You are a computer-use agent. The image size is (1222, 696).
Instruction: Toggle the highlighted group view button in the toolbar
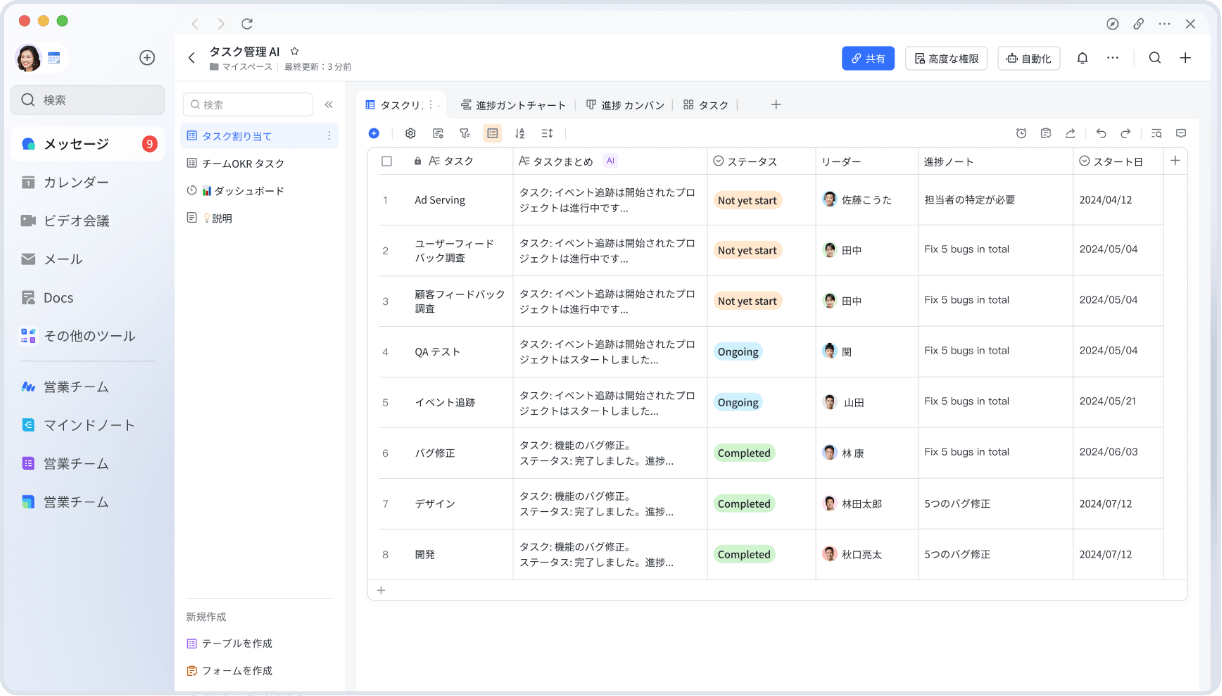pyautogui.click(x=492, y=133)
